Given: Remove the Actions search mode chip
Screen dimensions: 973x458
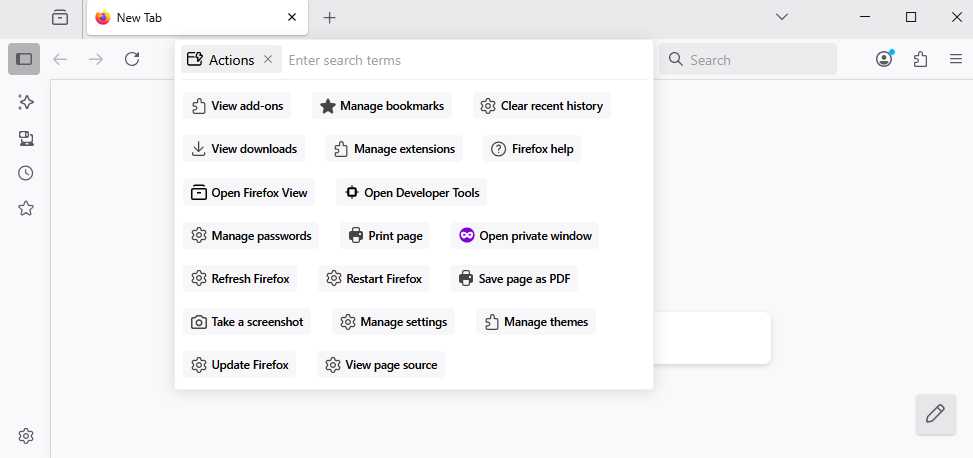Looking at the screenshot, I should click(268, 60).
